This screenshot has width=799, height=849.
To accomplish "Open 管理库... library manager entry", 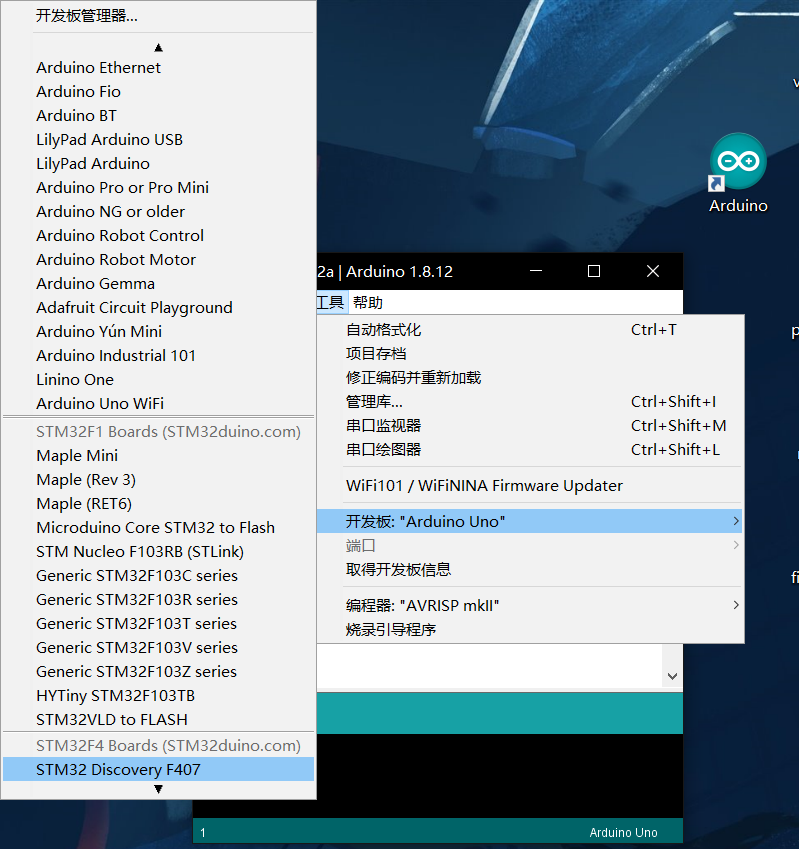I will [529, 402].
